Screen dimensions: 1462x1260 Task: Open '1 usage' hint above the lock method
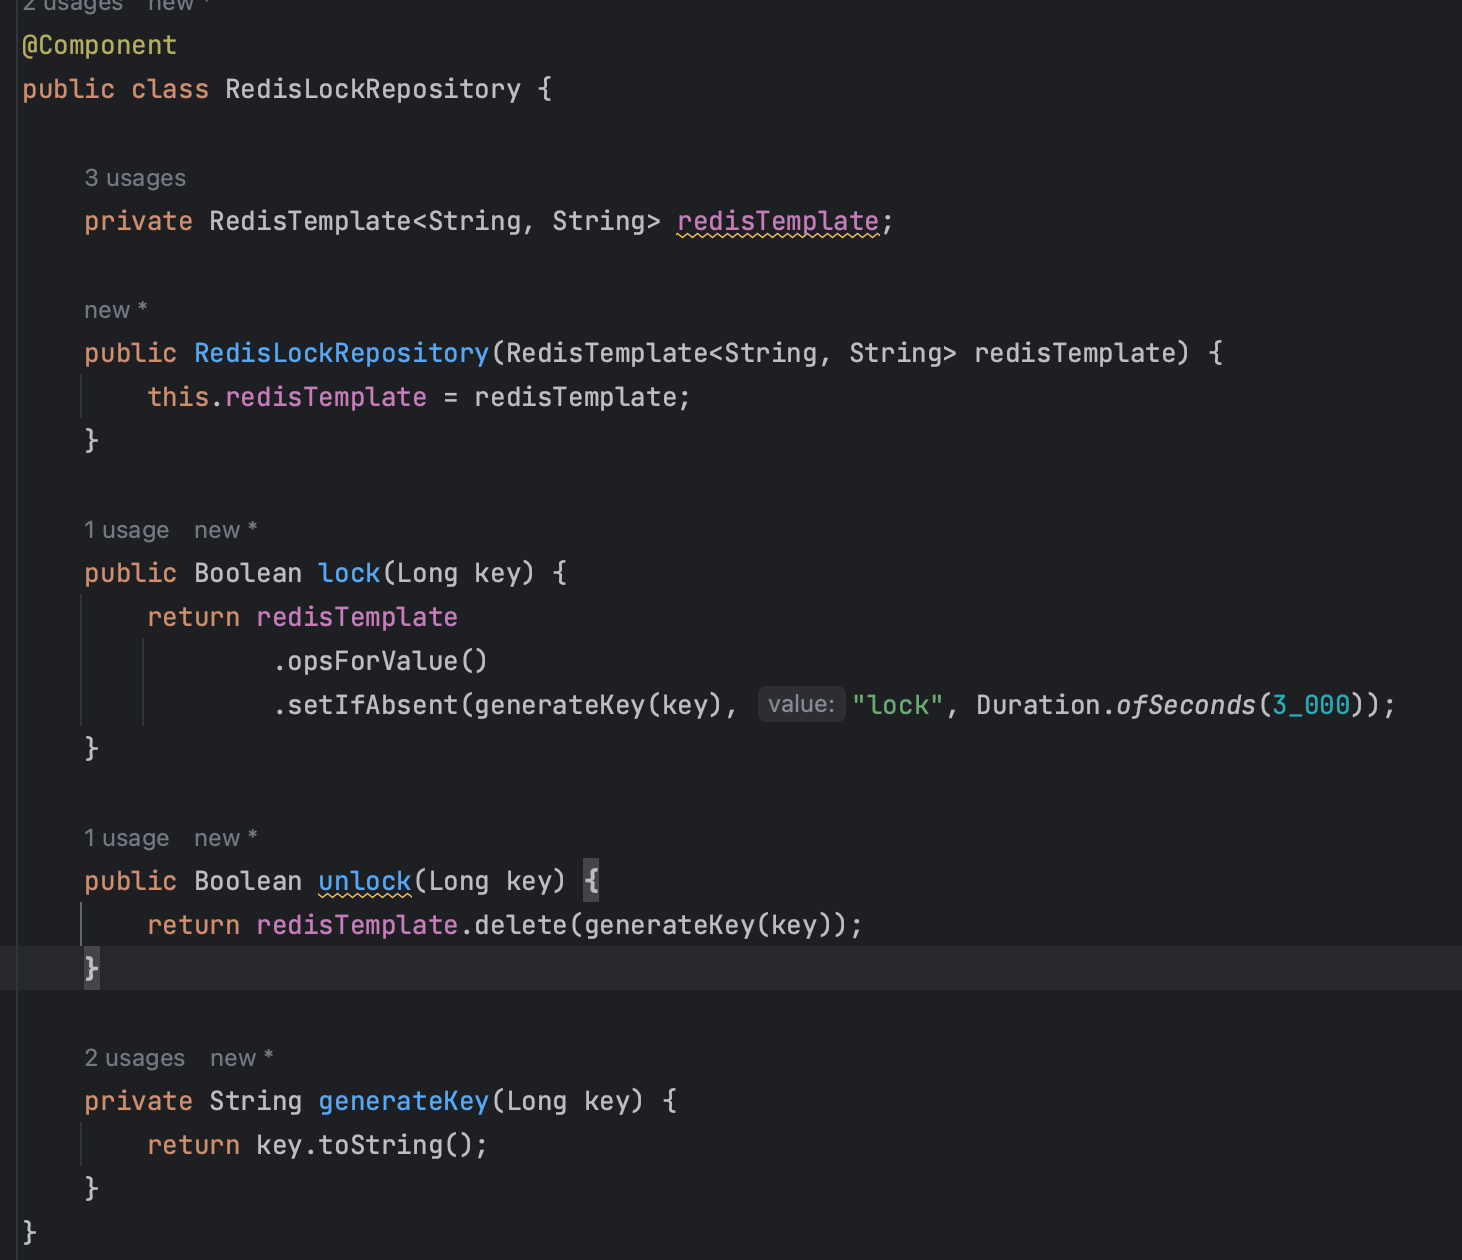click(127, 530)
